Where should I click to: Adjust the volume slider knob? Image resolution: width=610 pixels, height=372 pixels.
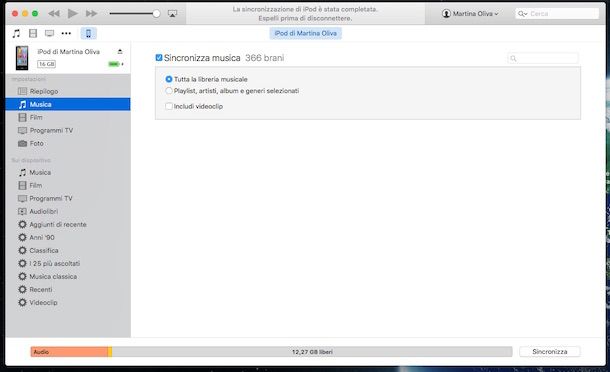(156, 14)
